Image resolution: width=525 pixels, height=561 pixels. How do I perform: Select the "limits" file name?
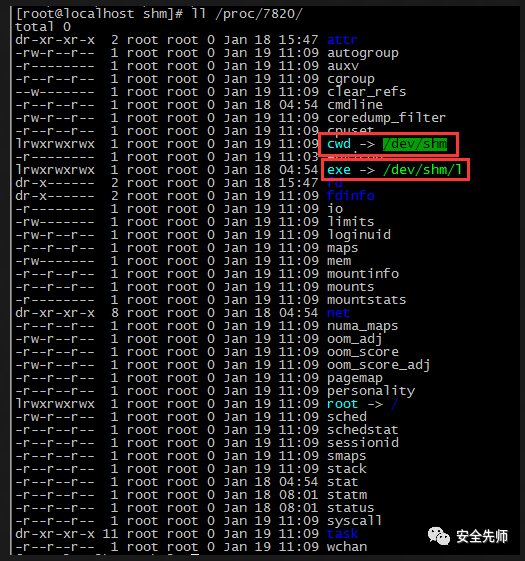click(x=350, y=221)
